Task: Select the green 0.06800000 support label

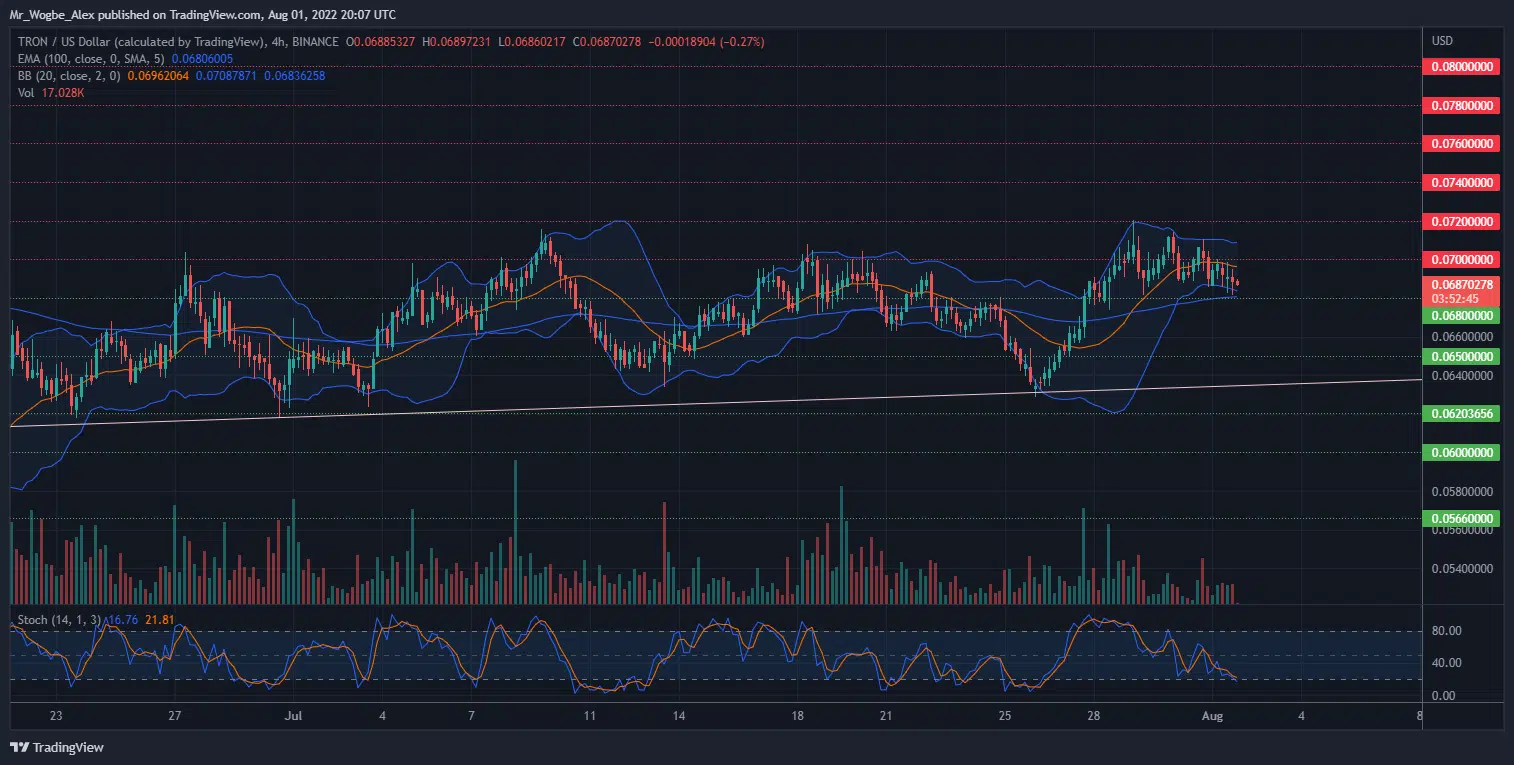Action: tap(1460, 316)
